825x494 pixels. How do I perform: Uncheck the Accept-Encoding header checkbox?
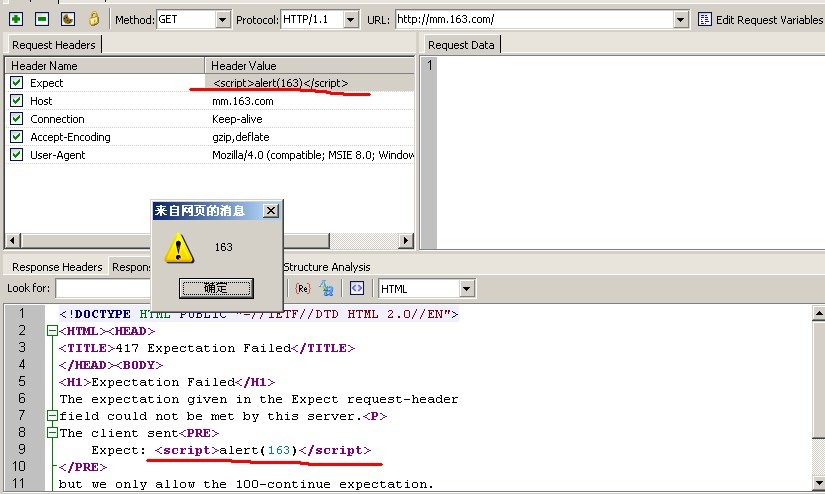coord(16,137)
